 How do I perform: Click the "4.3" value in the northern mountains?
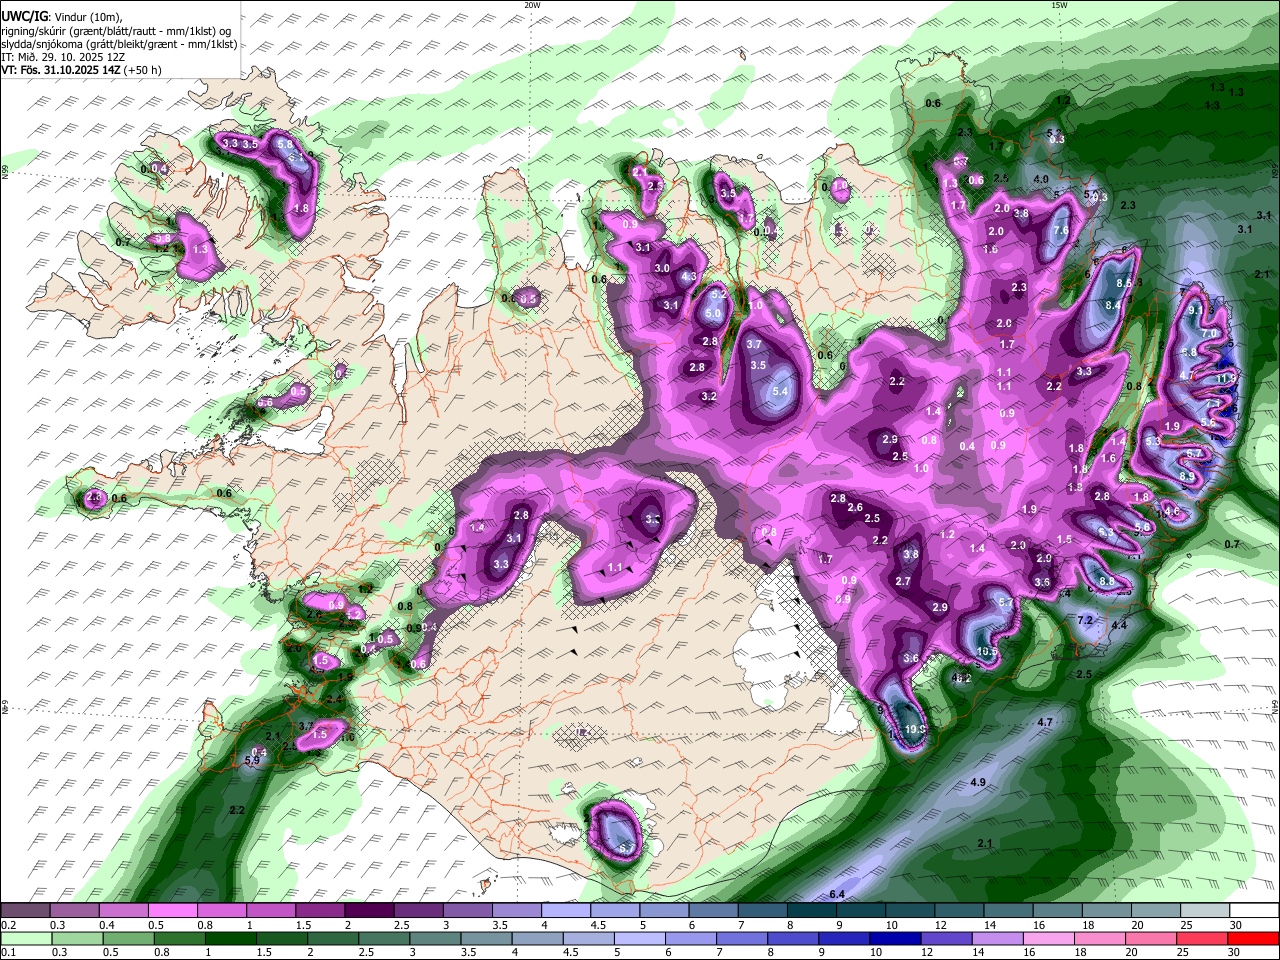point(689,277)
